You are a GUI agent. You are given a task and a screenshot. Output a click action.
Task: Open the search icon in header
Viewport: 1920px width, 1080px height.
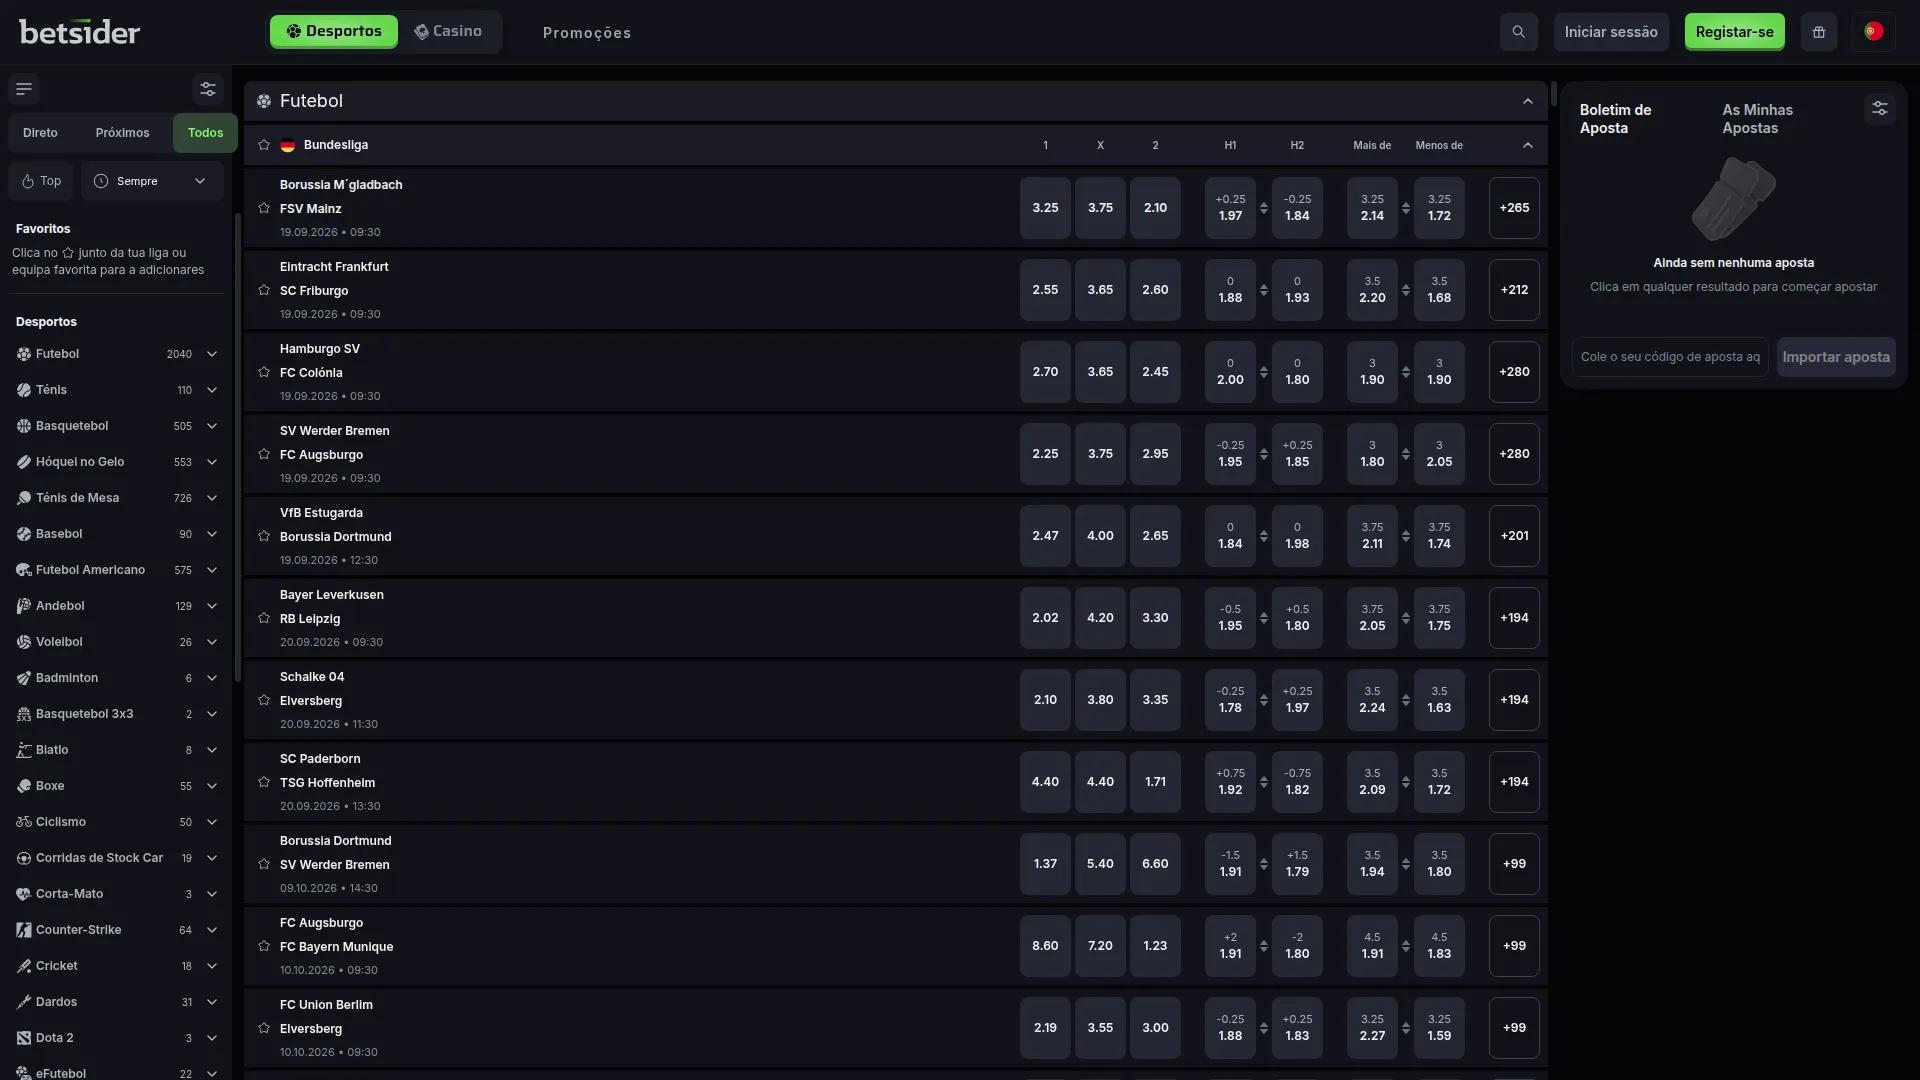tap(1518, 32)
